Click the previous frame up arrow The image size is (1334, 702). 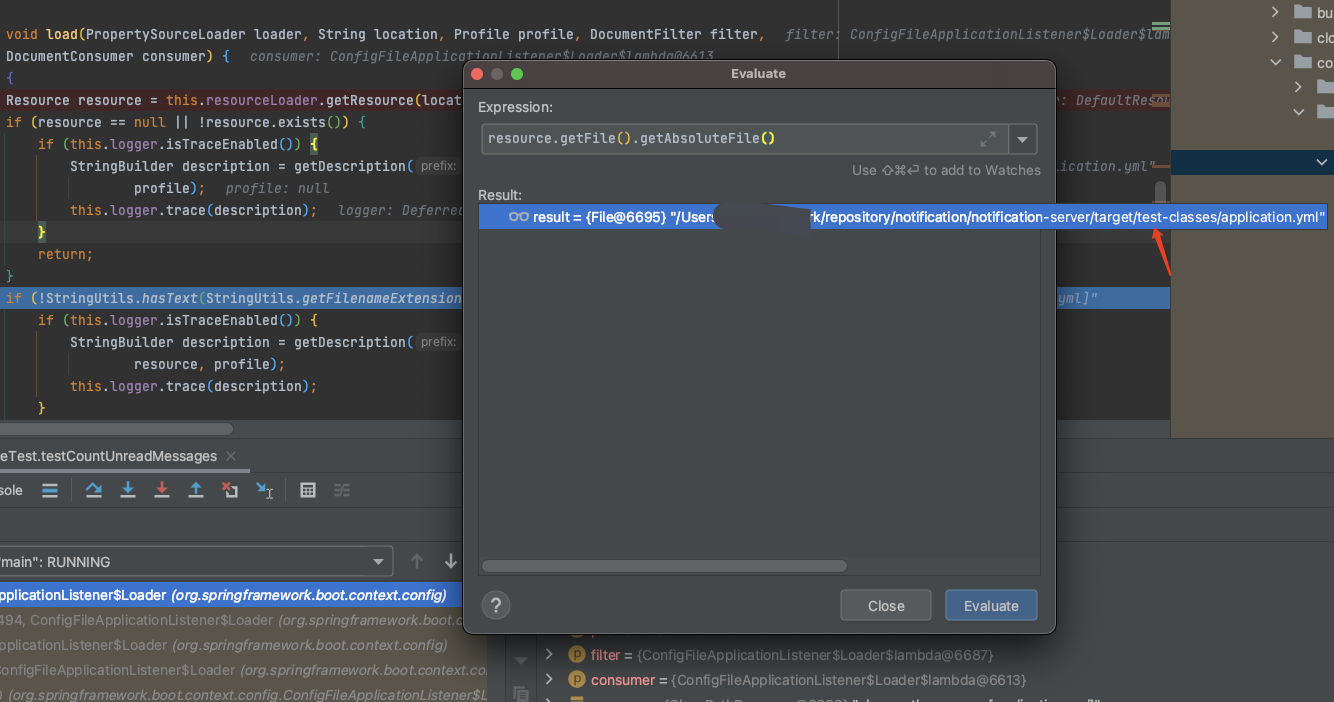click(x=417, y=562)
